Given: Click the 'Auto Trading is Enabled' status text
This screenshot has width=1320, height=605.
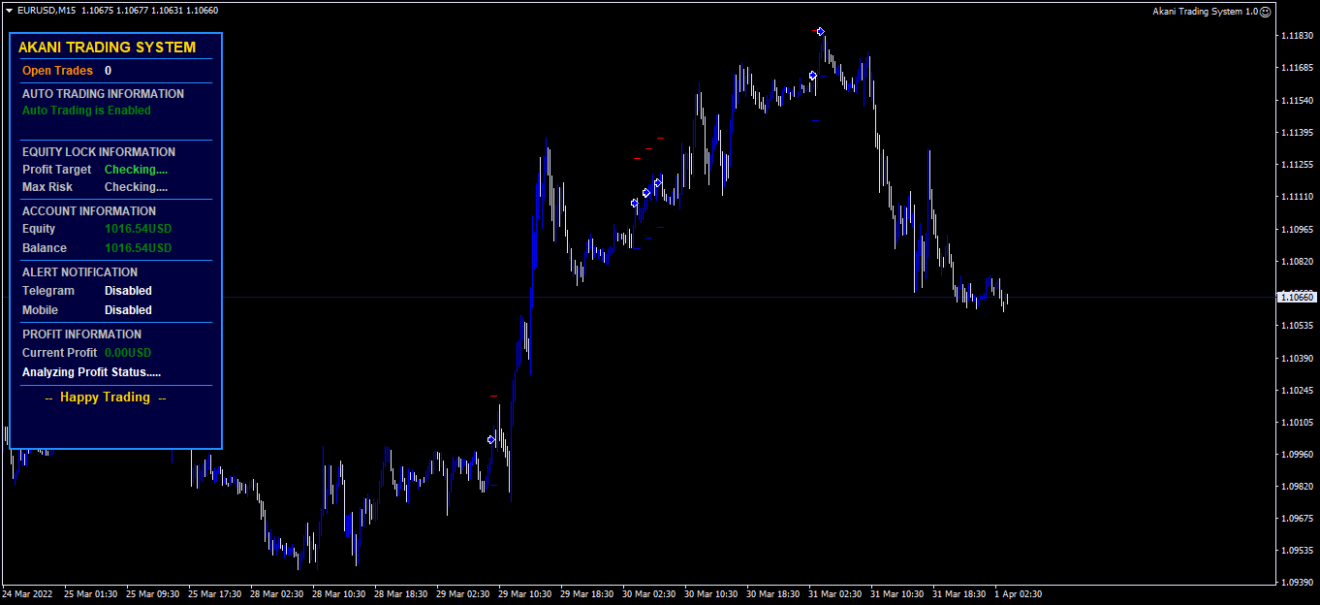Looking at the screenshot, I should tap(86, 111).
